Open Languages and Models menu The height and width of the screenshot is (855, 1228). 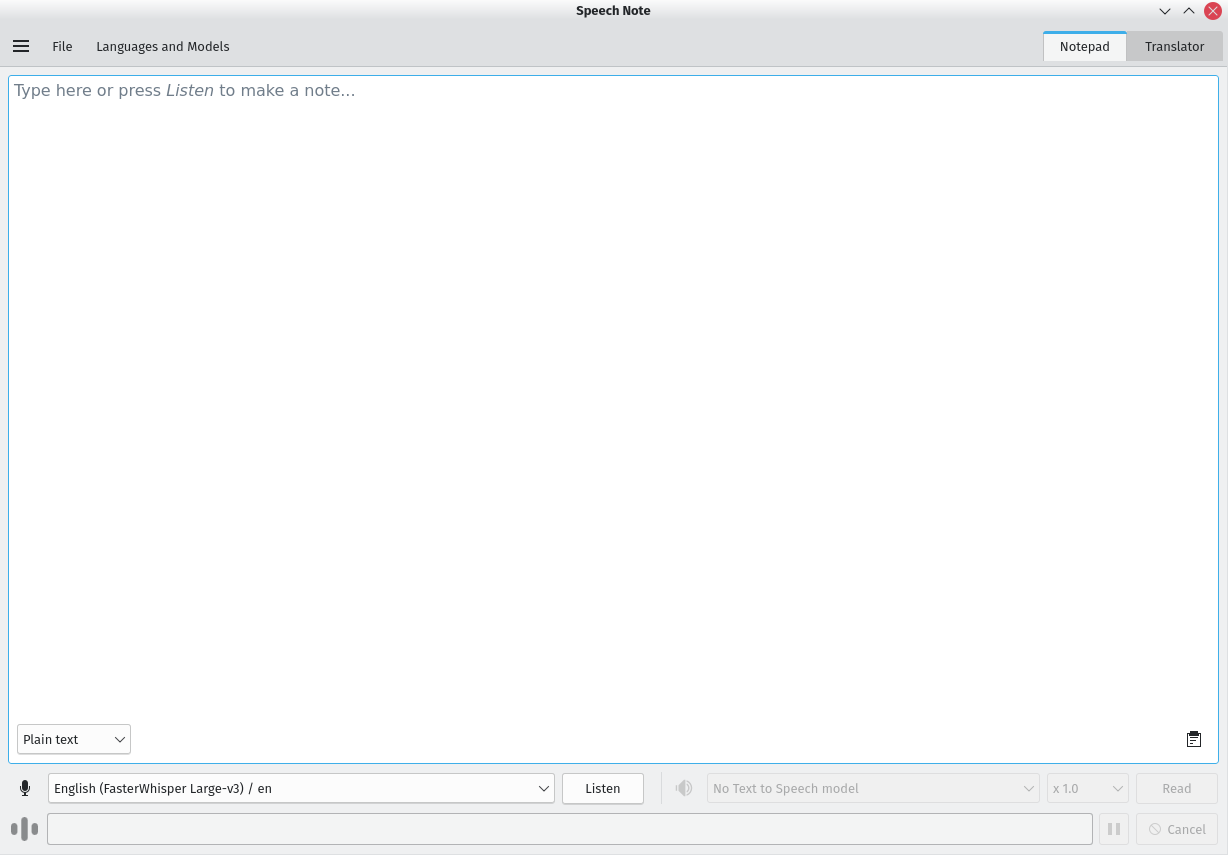pos(163,46)
